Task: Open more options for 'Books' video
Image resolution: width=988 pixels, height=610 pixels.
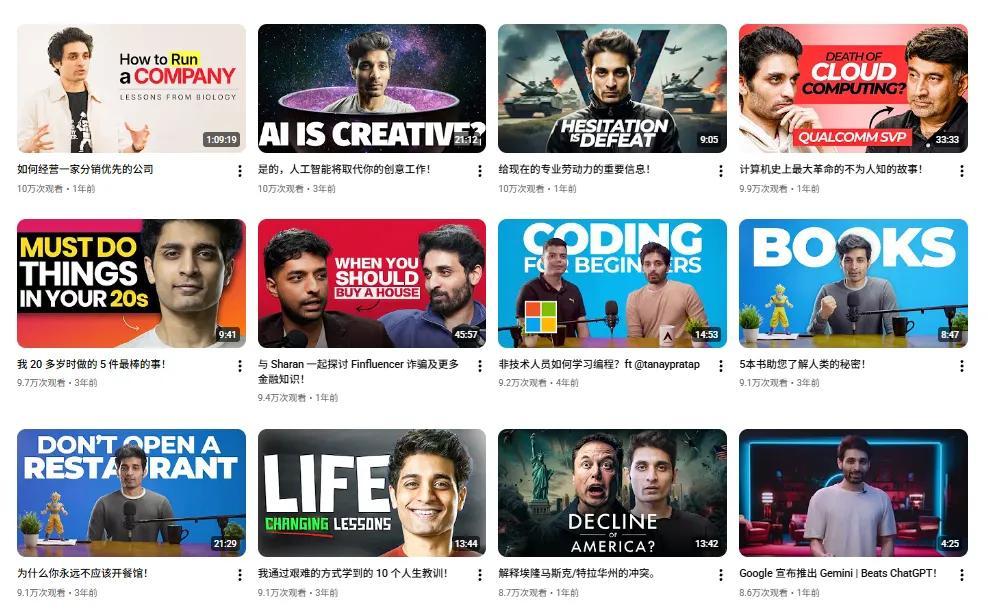Action: click(962, 366)
